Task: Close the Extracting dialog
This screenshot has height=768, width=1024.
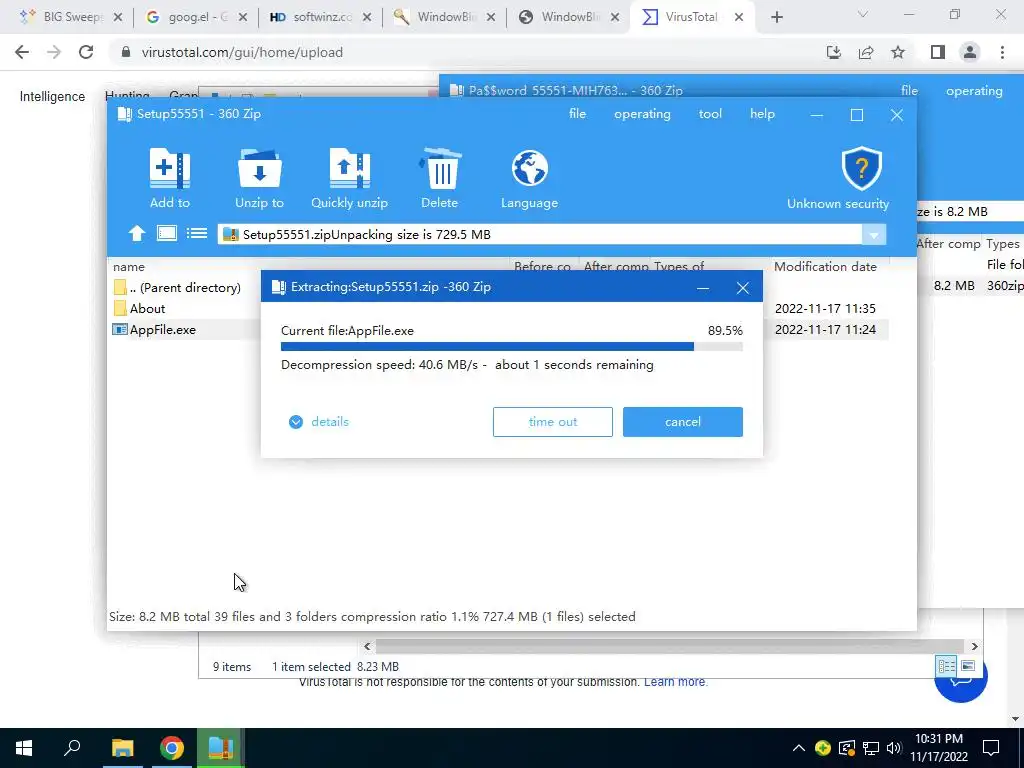Action: click(743, 287)
